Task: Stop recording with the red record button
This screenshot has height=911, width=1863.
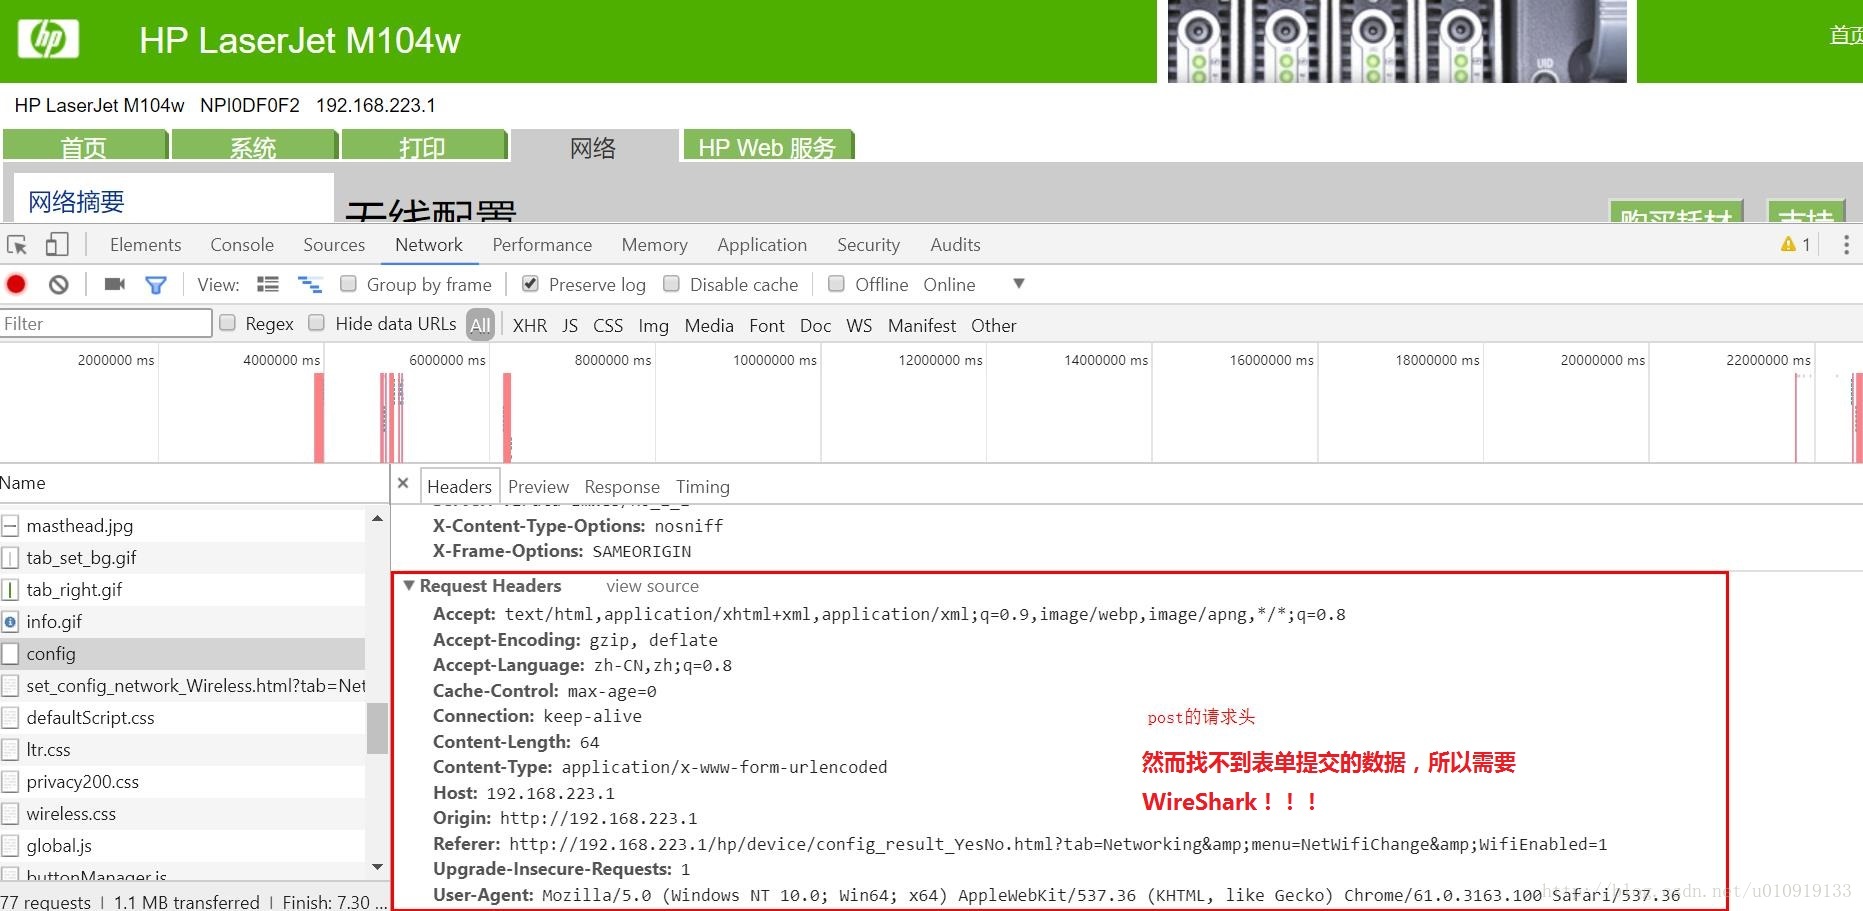Action: 16,284
